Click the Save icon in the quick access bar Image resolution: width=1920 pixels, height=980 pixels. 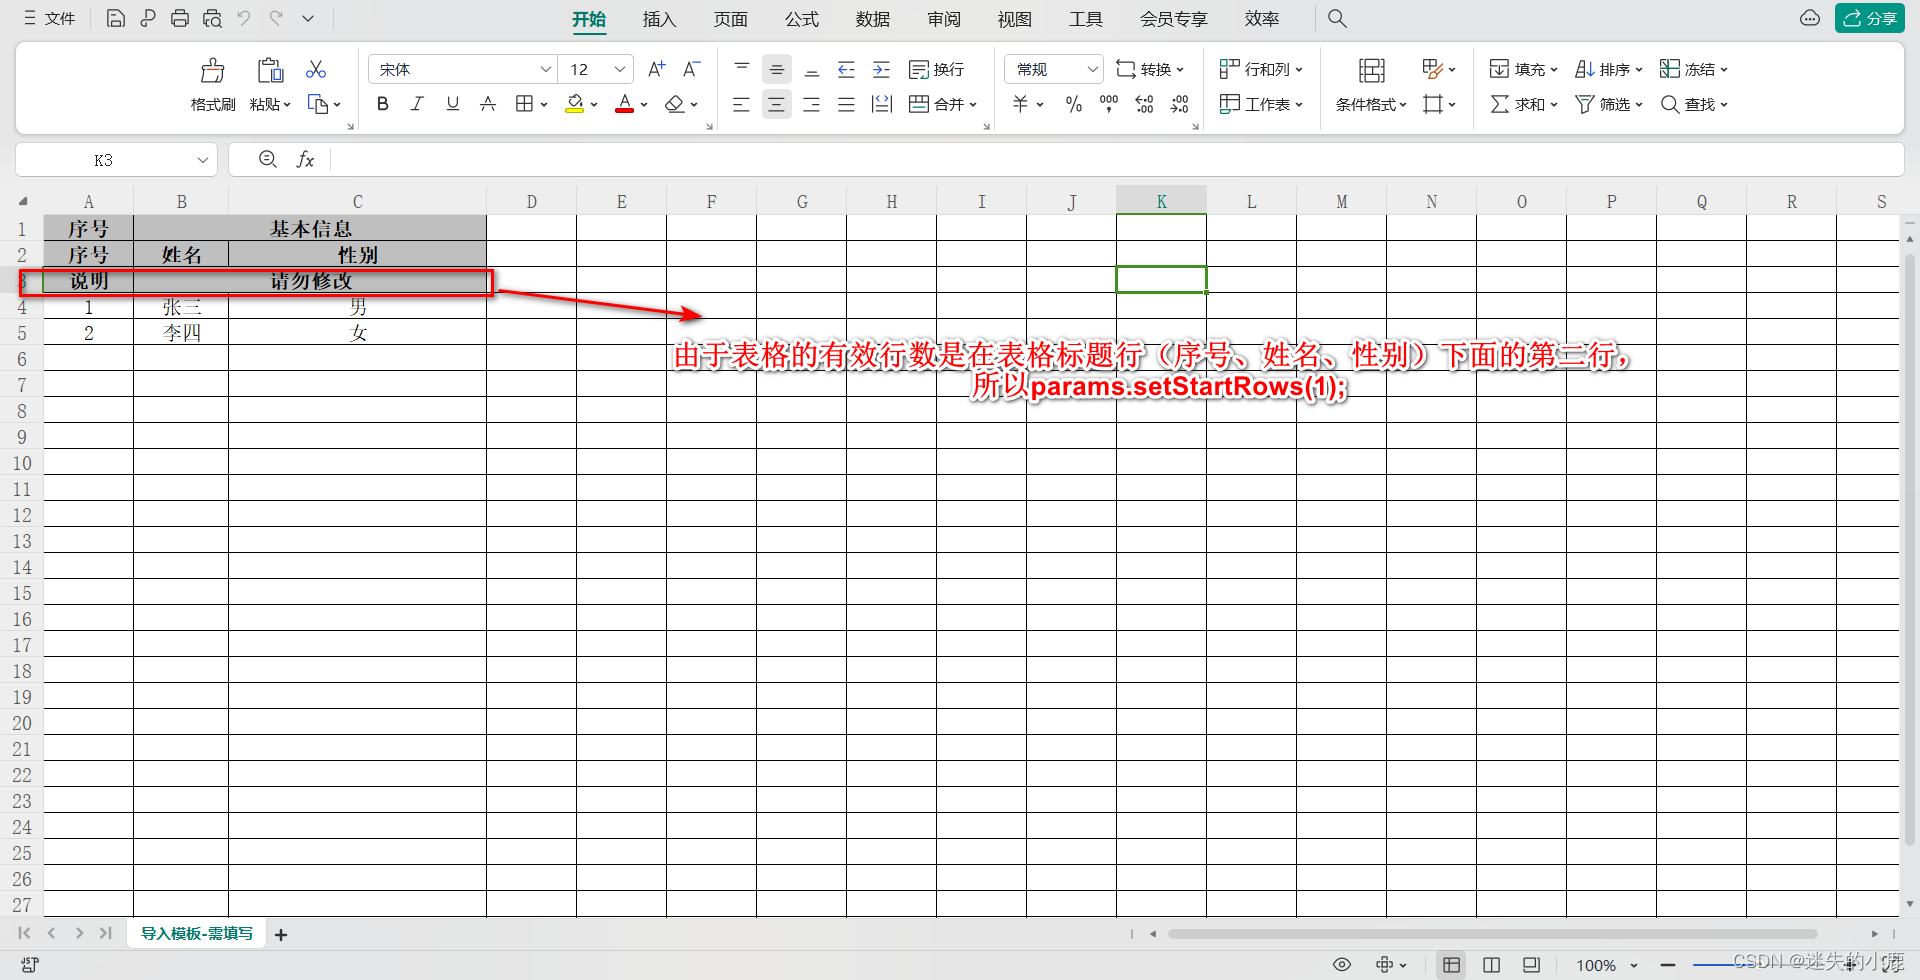pos(115,18)
